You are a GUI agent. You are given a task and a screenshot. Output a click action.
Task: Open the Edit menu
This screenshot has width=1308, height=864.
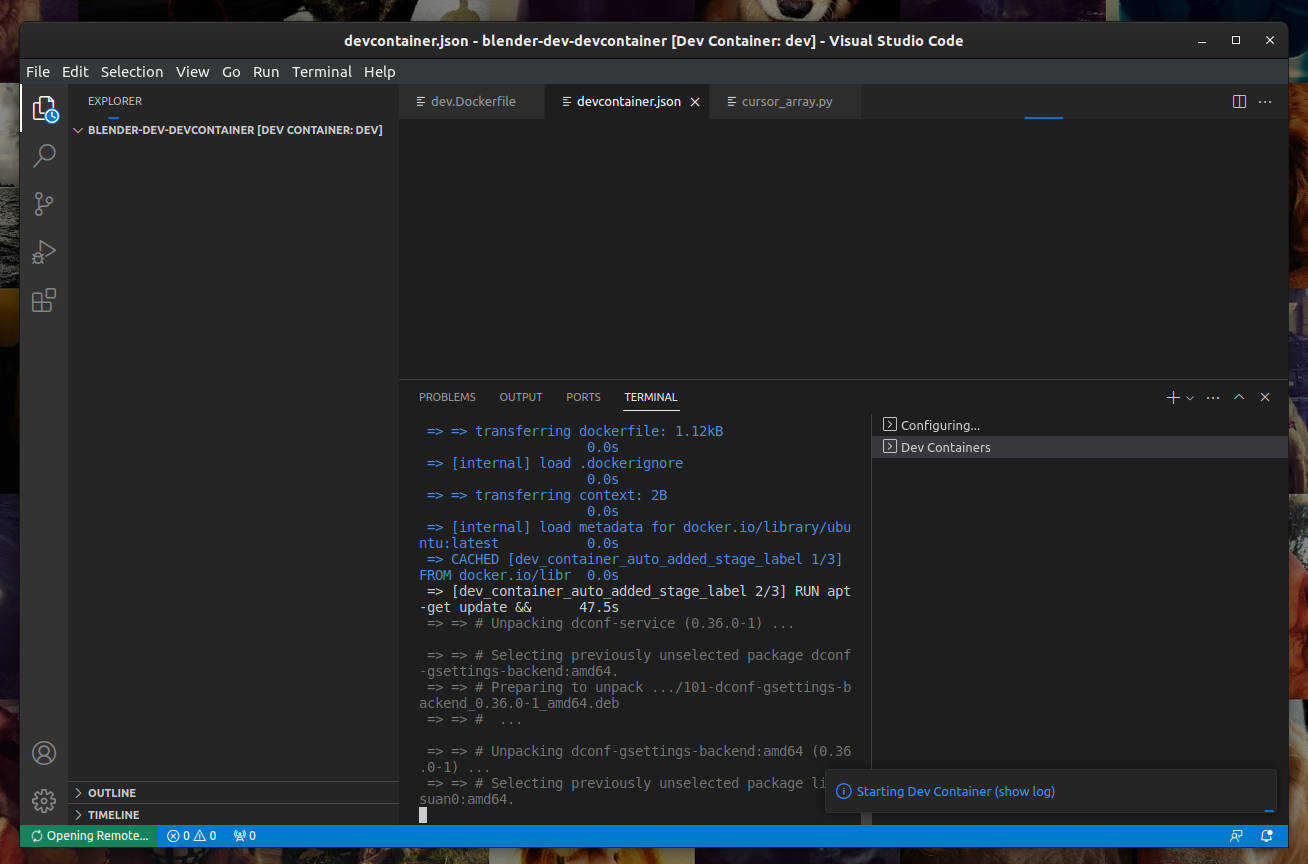75,72
